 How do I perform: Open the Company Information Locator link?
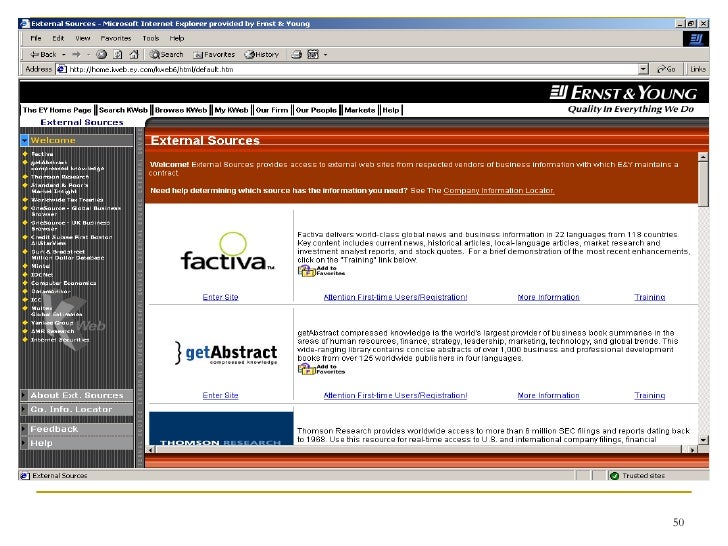point(499,190)
